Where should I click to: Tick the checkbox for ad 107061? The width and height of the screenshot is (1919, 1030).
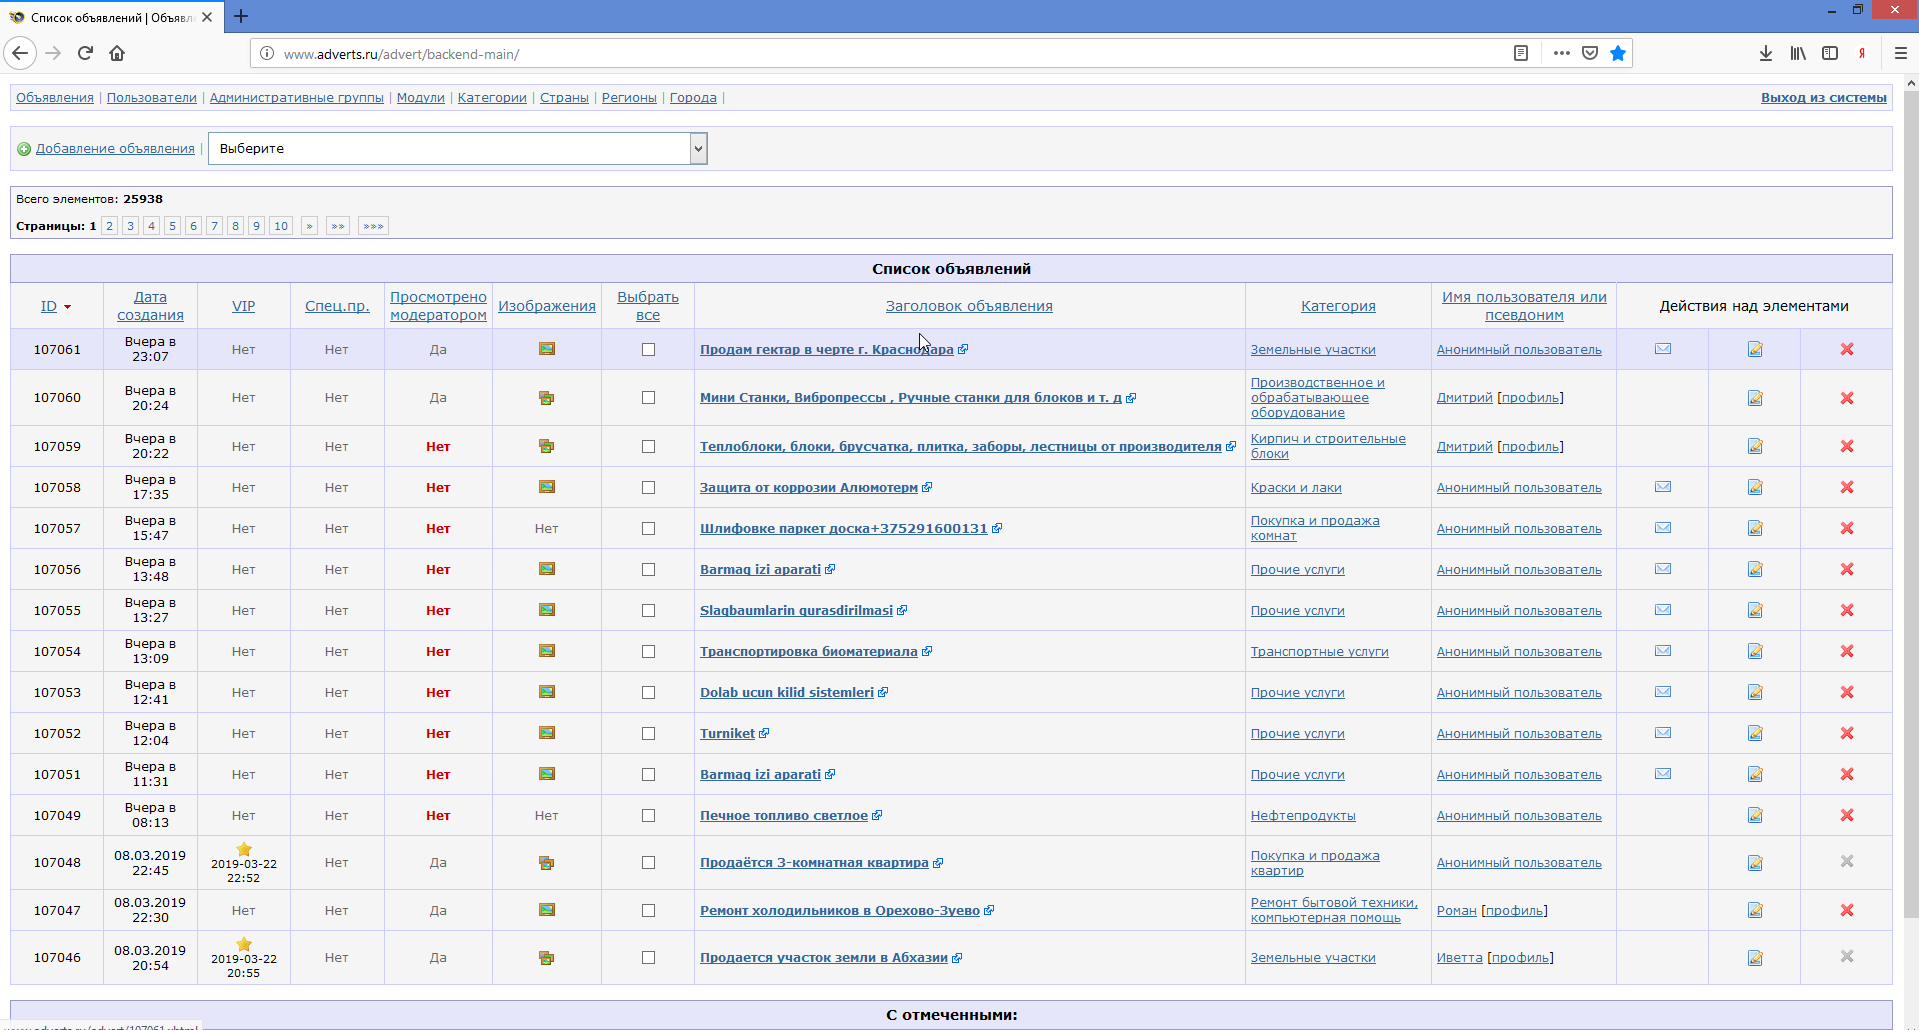coord(648,350)
